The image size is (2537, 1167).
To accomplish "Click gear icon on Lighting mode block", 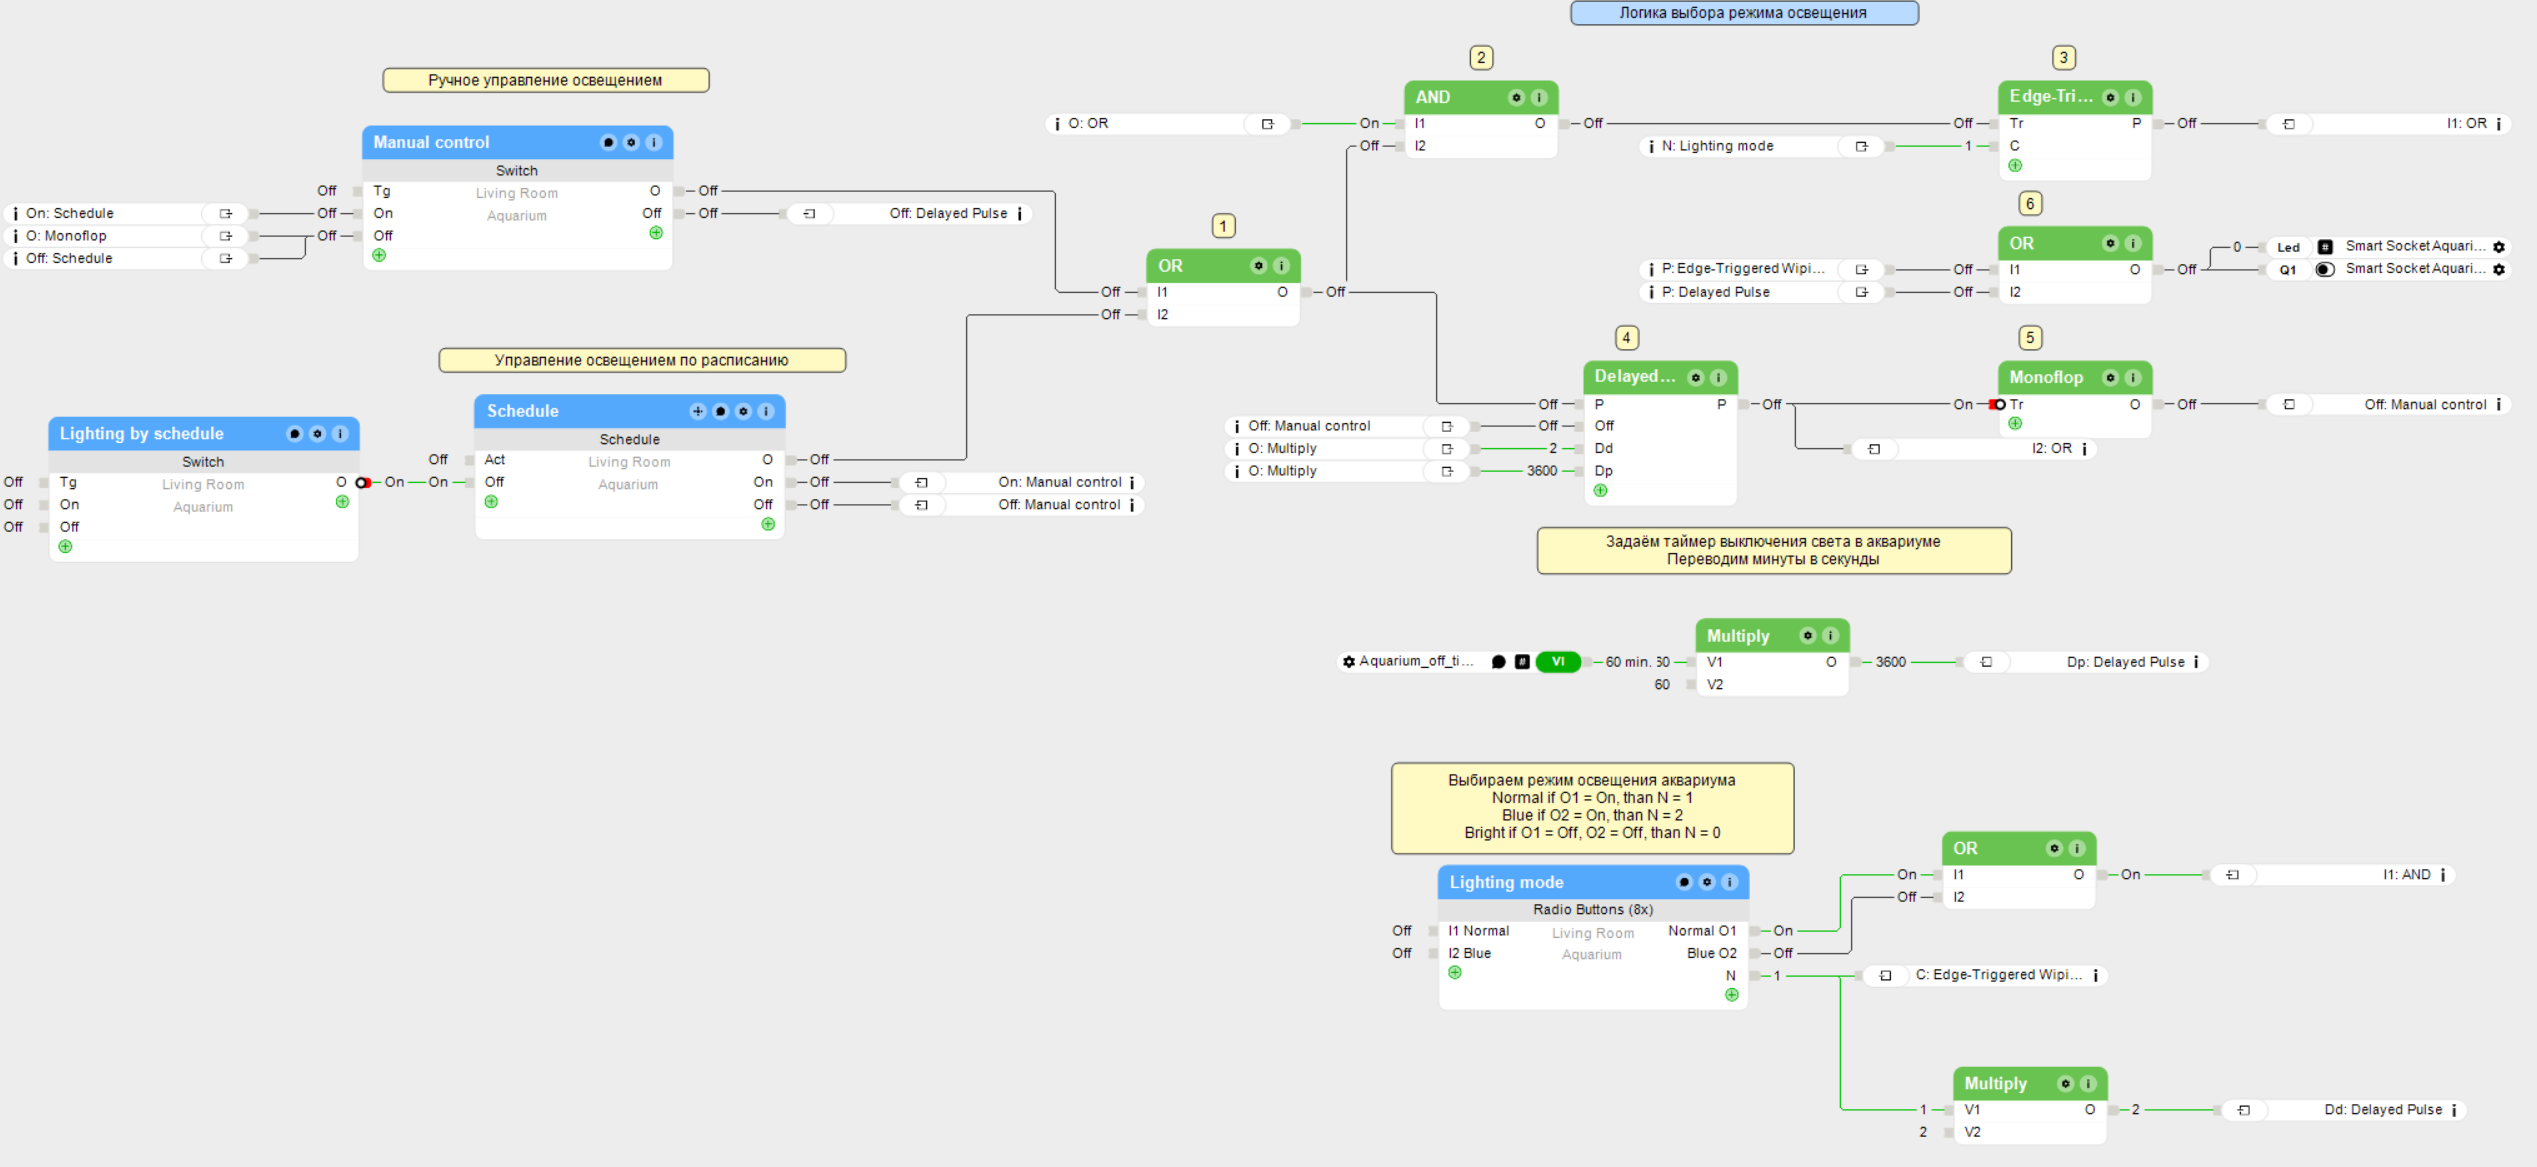I will pos(1707,882).
